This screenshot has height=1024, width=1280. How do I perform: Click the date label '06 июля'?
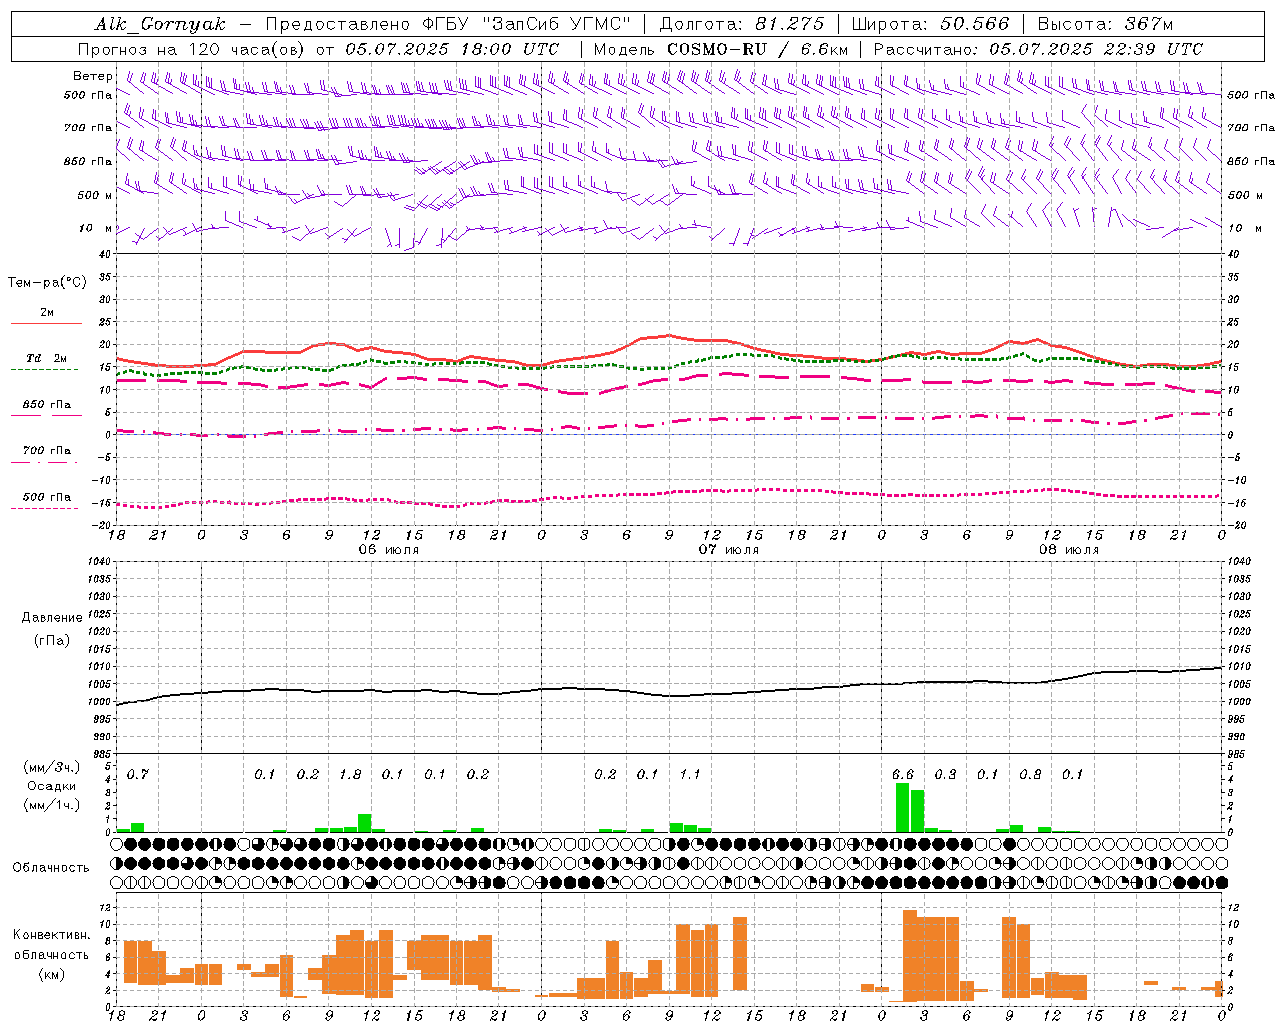point(389,550)
